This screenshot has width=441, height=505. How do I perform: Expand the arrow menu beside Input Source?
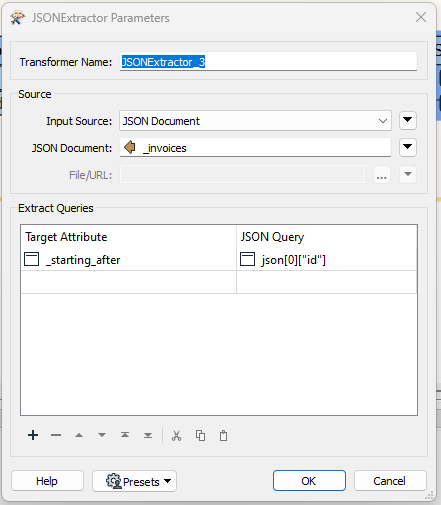[408, 120]
